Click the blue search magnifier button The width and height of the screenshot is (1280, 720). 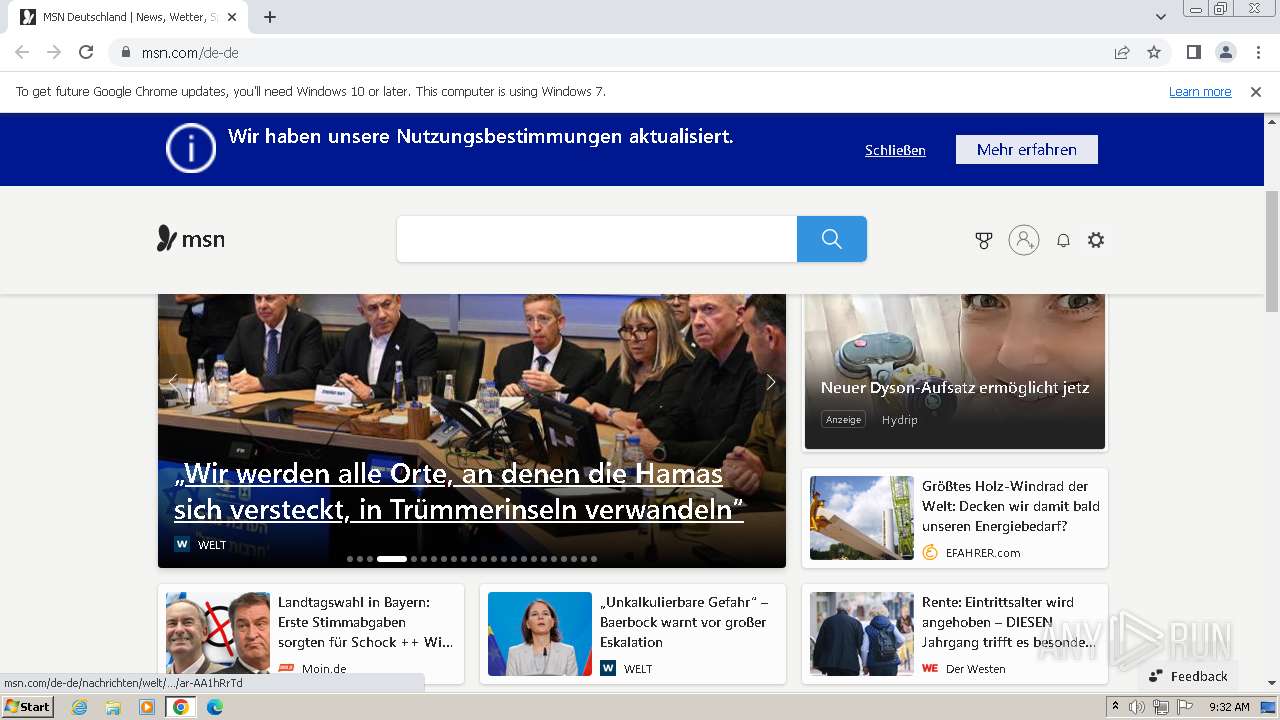coord(832,239)
